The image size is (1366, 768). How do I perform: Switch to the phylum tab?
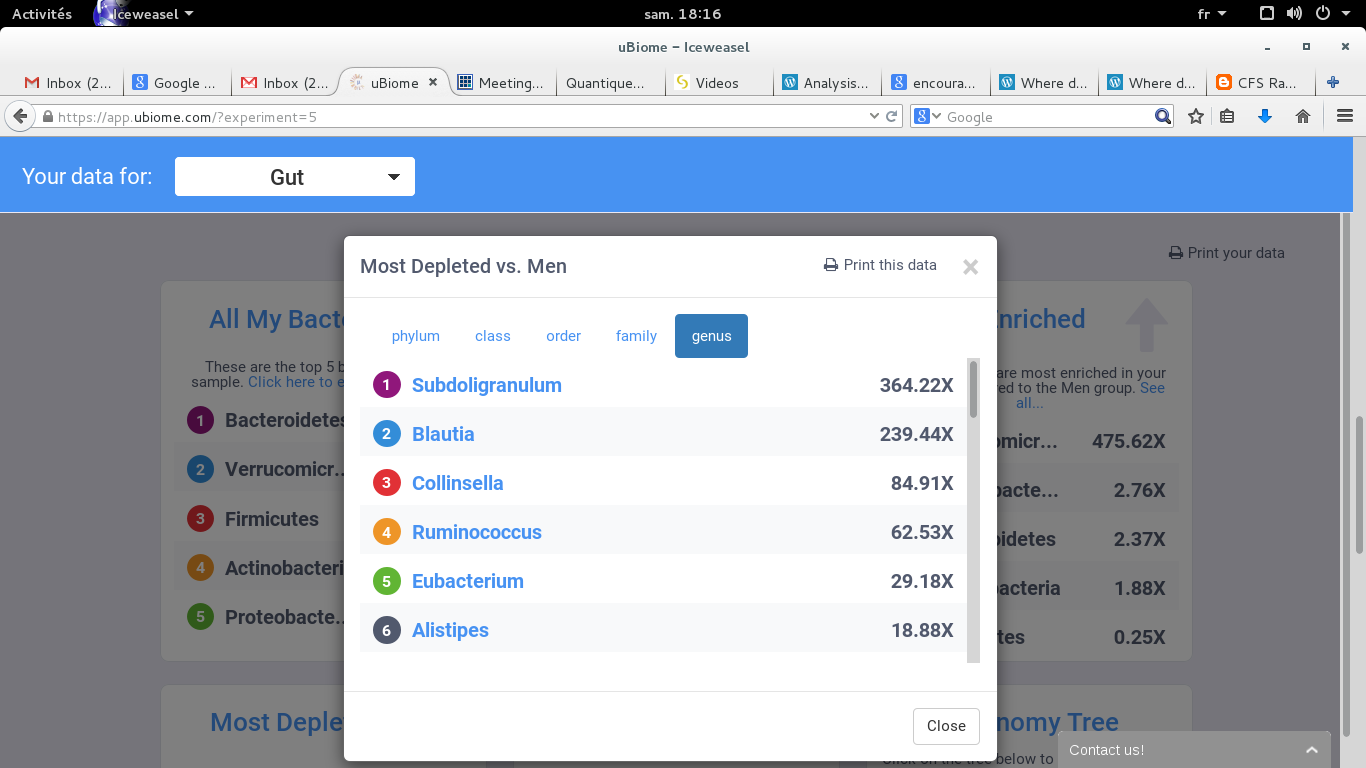(x=416, y=336)
